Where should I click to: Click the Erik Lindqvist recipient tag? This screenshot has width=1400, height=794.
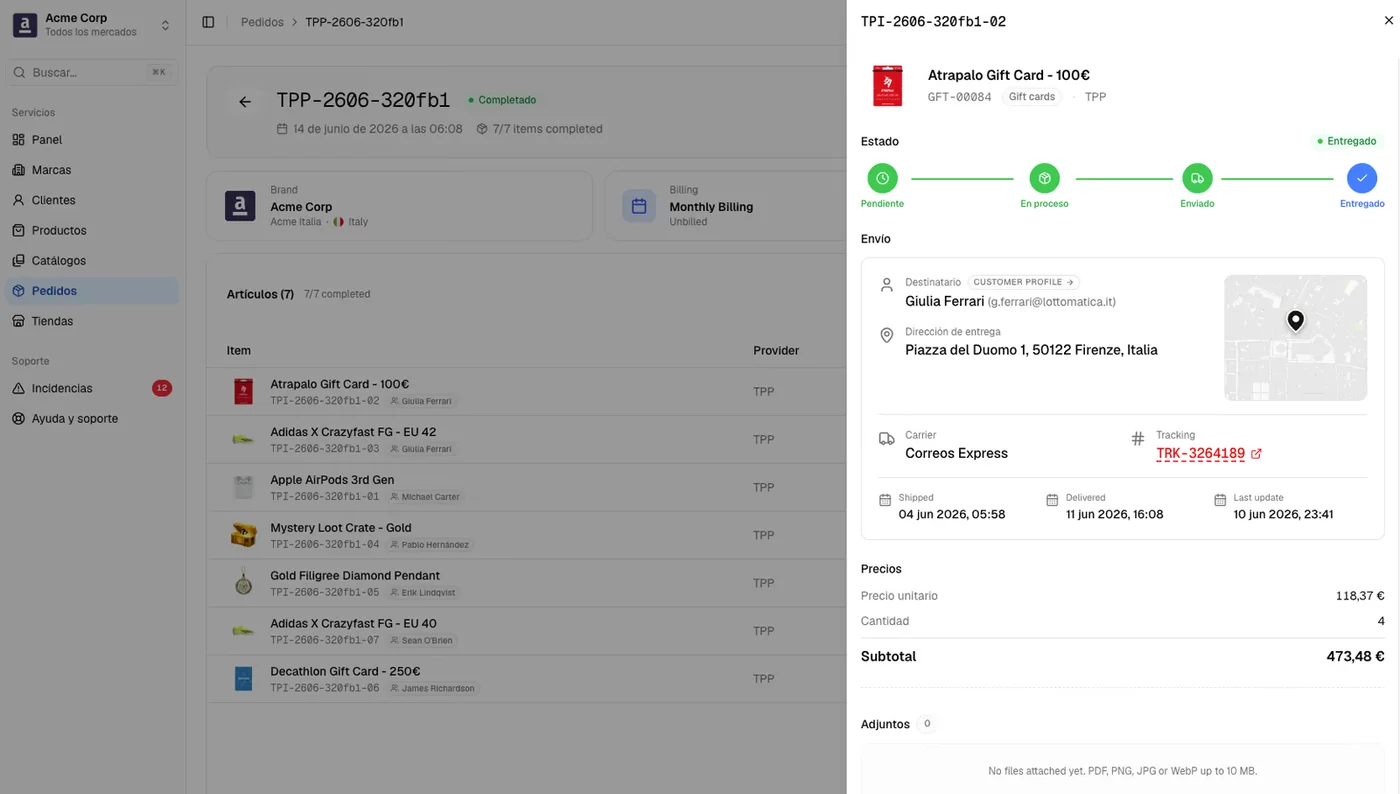point(423,593)
